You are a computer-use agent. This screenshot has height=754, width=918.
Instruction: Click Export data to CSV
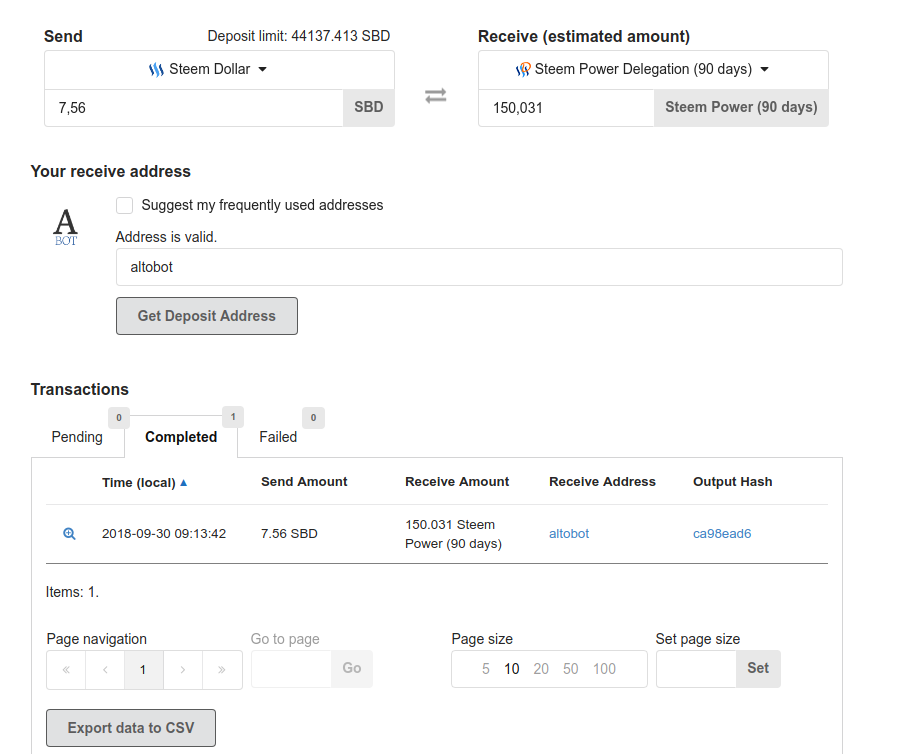click(x=131, y=728)
